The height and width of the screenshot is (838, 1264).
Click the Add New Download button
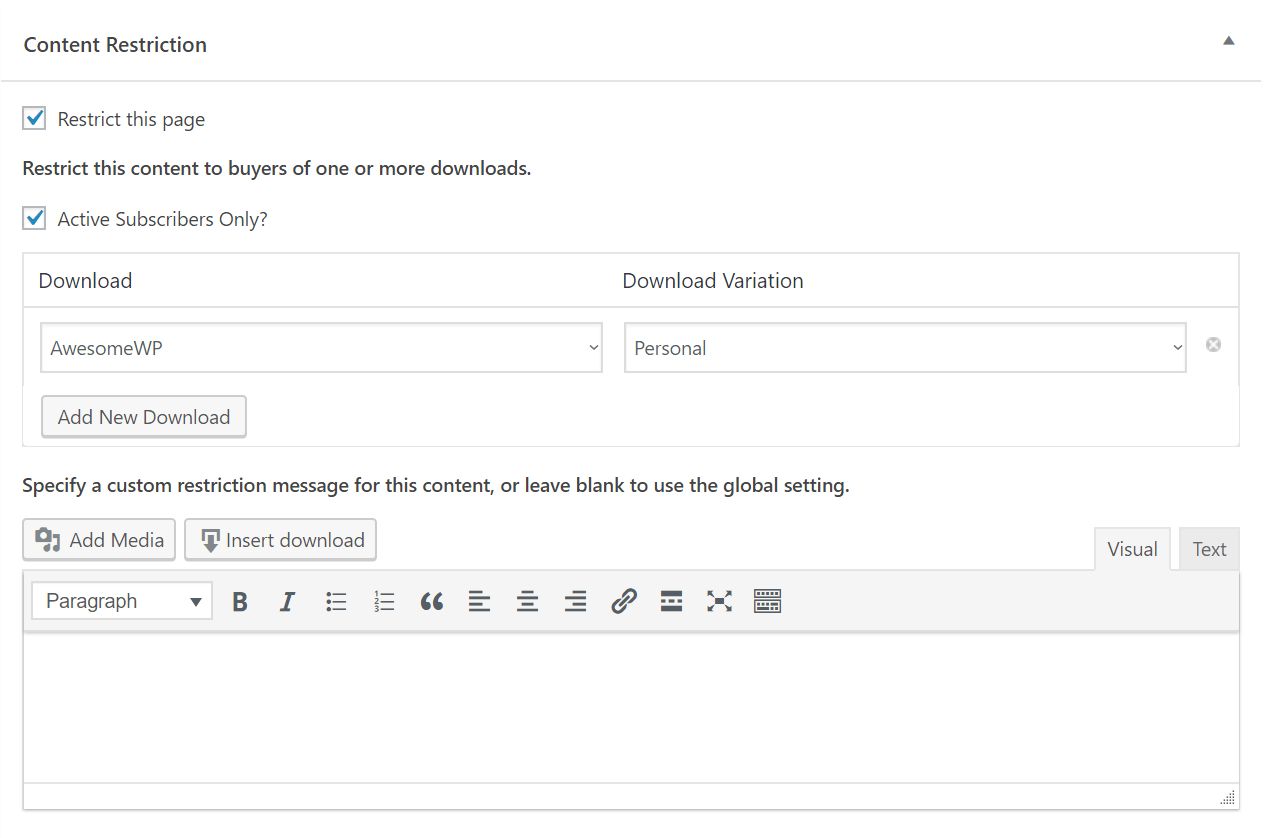point(144,417)
